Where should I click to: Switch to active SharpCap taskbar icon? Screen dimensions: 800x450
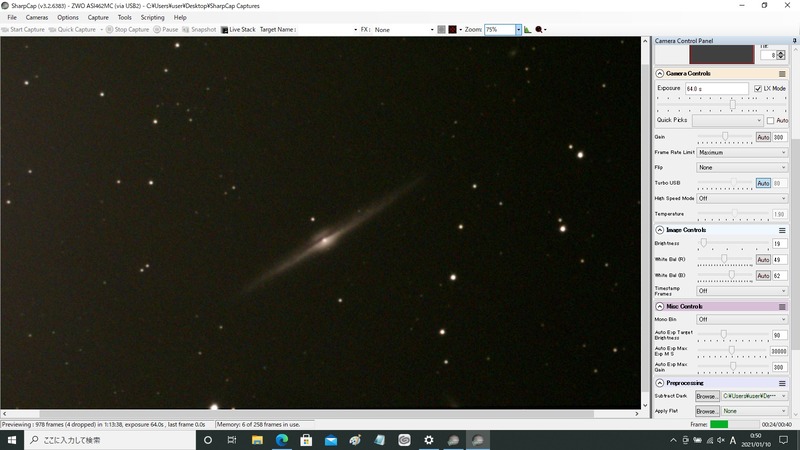478,440
